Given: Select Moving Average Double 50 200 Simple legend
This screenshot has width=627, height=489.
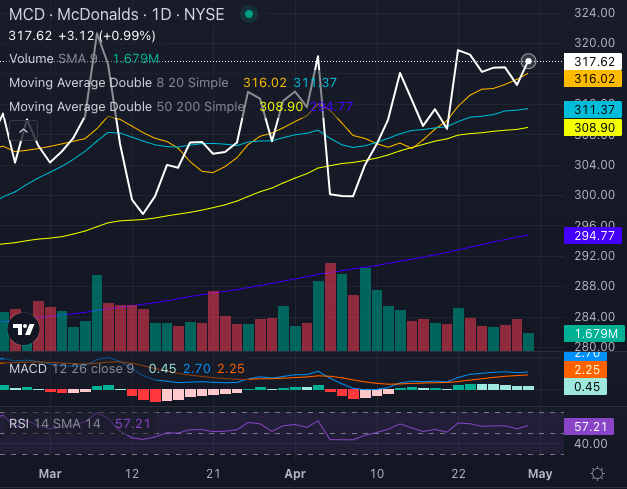Looking at the screenshot, I should pyautogui.click(x=126, y=107).
